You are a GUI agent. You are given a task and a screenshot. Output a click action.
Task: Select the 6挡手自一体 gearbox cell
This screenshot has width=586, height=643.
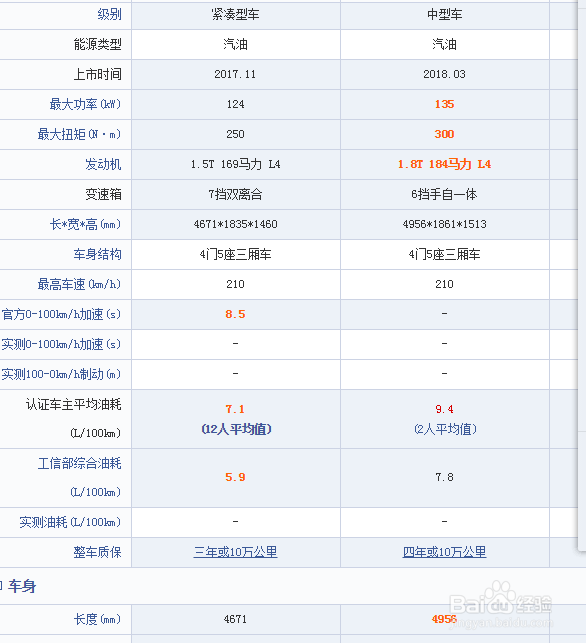tap(445, 194)
